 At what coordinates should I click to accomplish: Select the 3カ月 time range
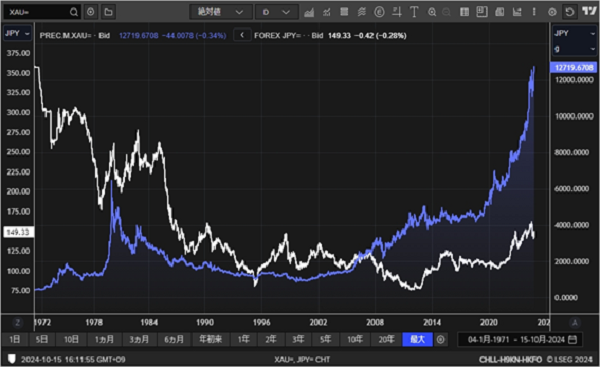[x=139, y=339]
